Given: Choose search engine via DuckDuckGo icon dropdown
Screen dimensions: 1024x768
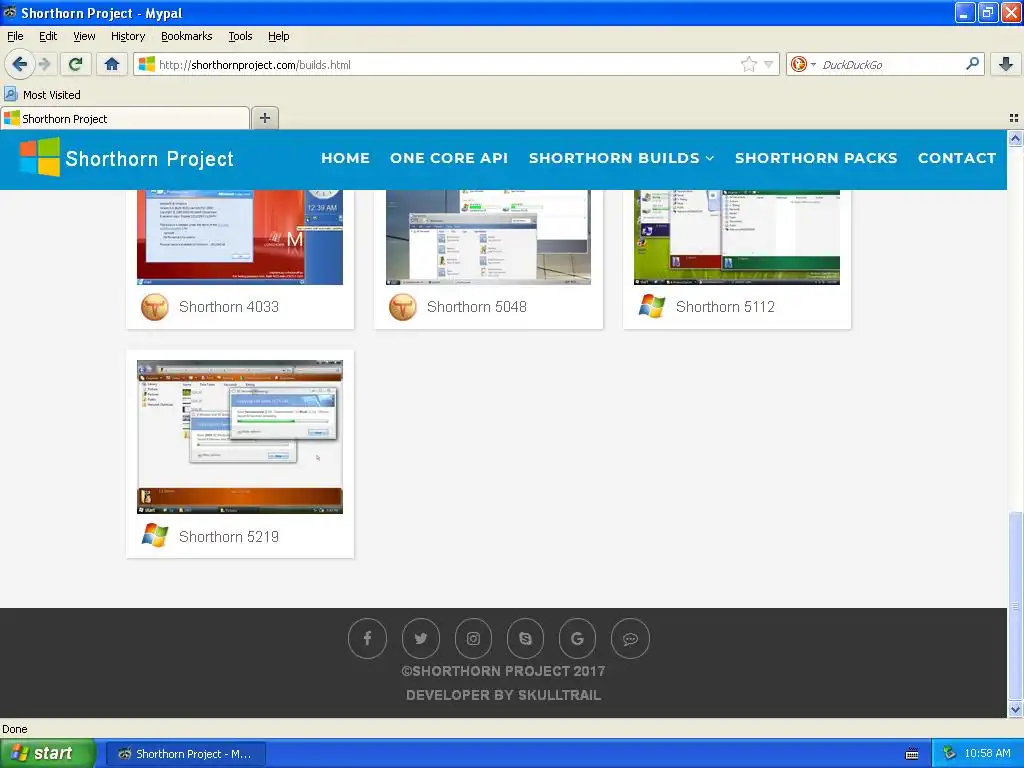Looking at the screenshot, I should pos(803,64).
